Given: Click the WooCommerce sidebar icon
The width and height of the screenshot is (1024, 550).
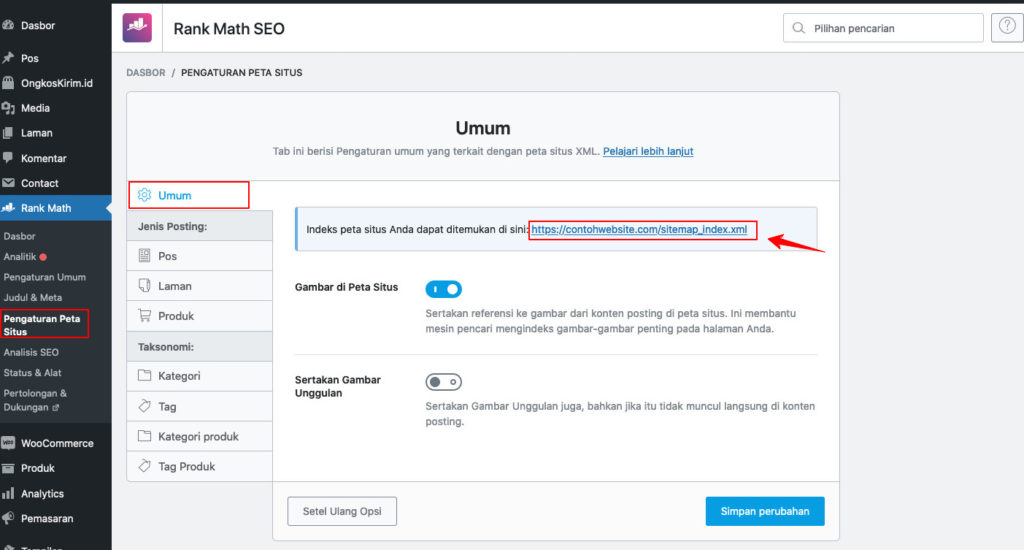Looking at the screenshot, I should (8, 443).
